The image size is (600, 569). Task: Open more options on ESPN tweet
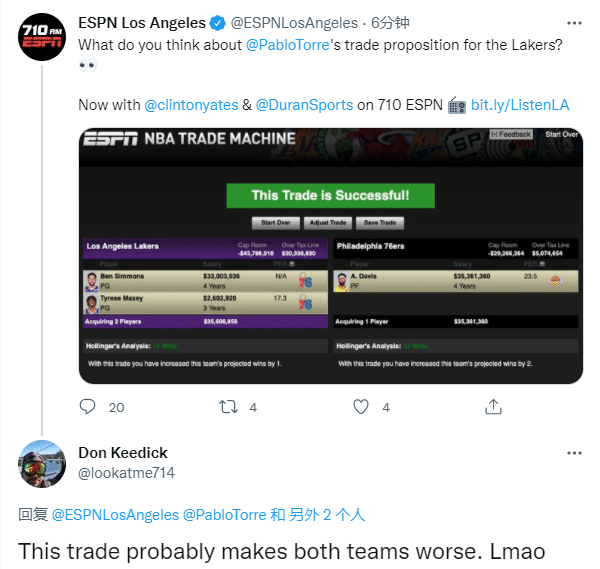pyautogui.click(x=574, y=23)
